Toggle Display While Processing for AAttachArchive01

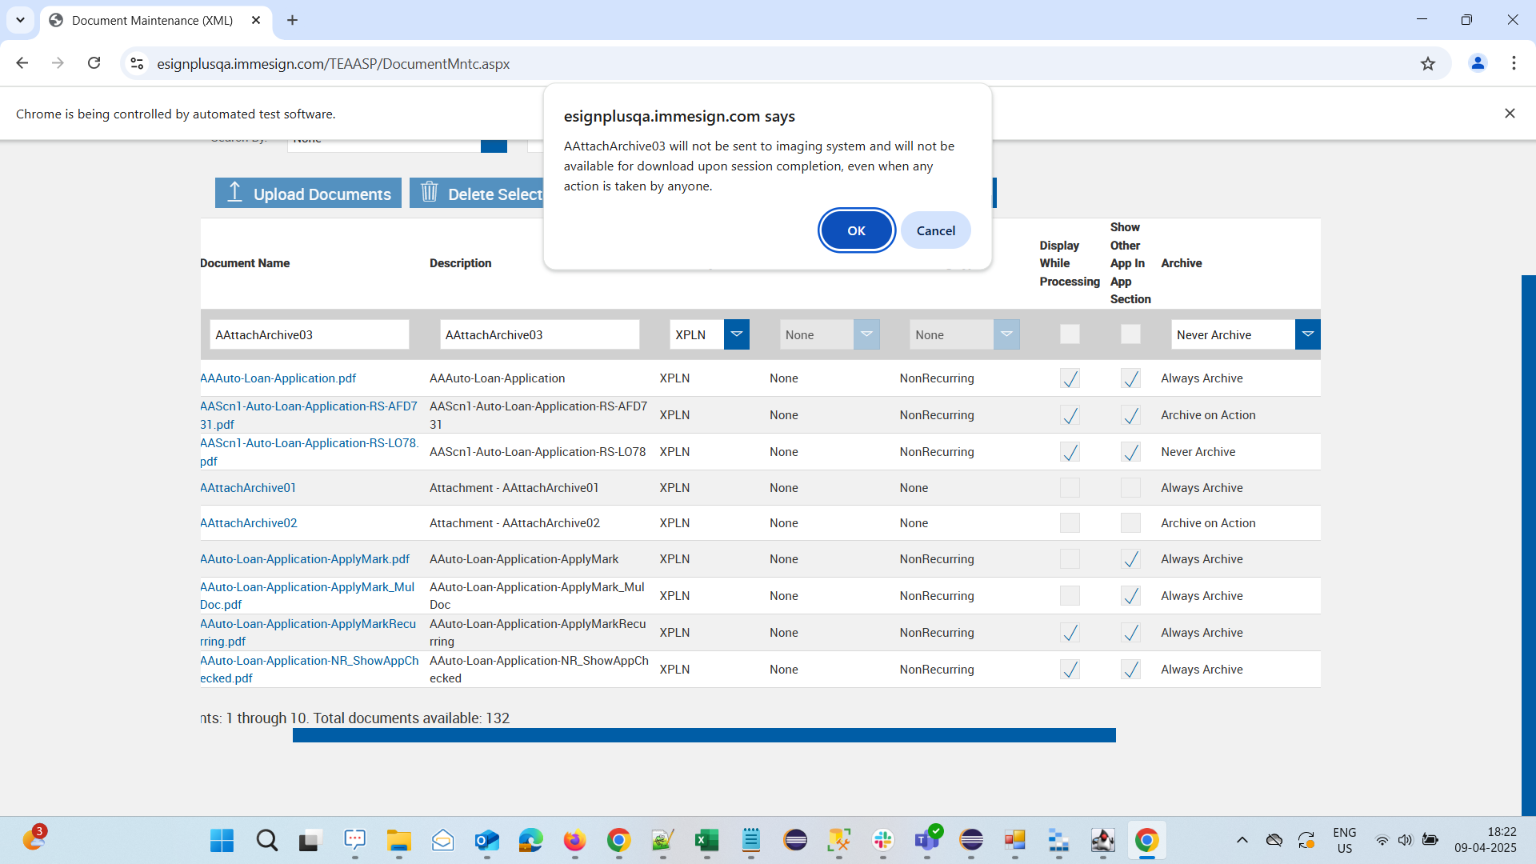(1070, 488)
